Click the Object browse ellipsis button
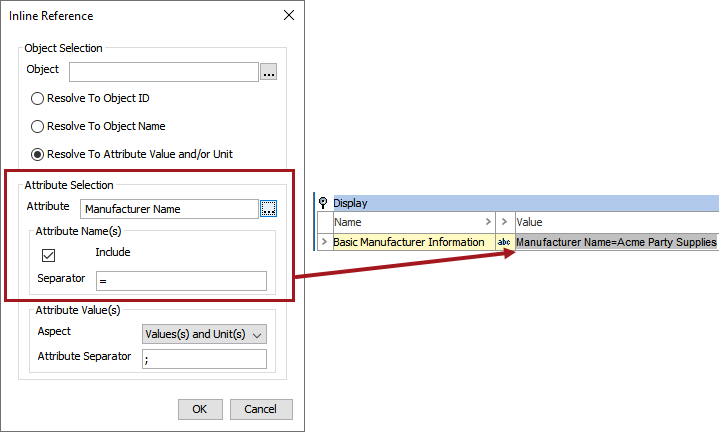Image resolution: width=721 pixels, height=434 pixels. [269, 72]
